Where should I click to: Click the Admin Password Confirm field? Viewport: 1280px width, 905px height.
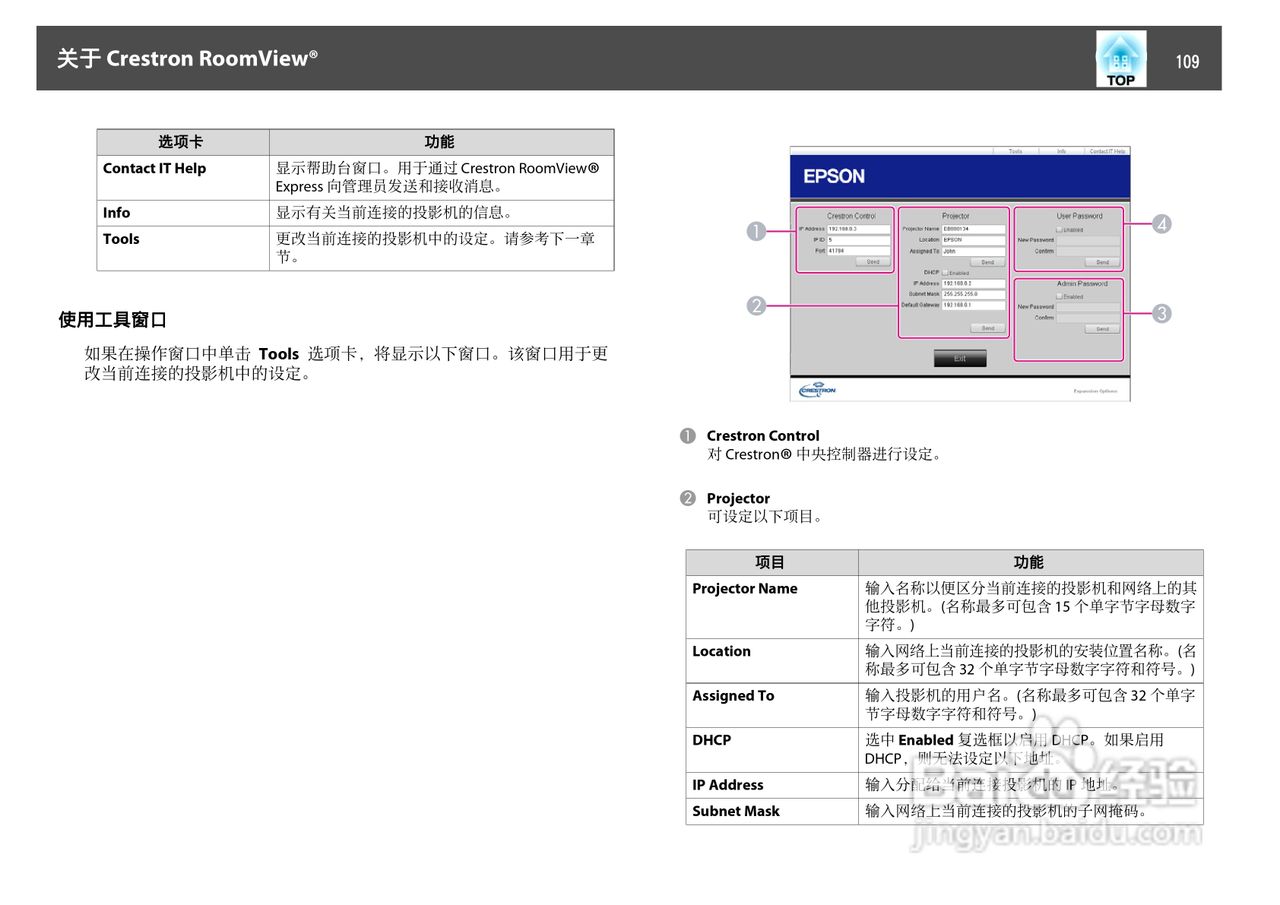pyautogui.click(x=1089, y=318)
